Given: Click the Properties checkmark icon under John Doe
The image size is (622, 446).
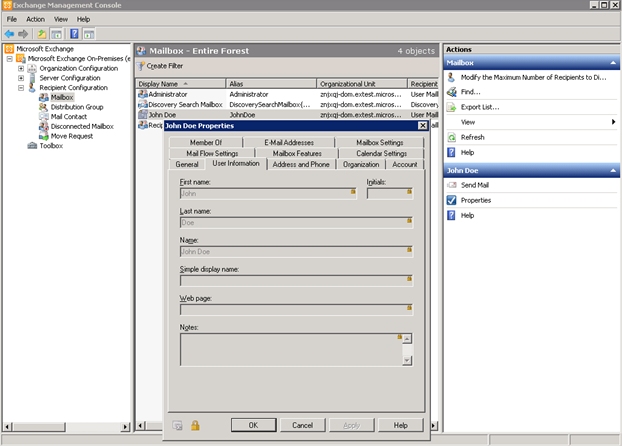Looking at the screenshot, I should [x=452, y=200].
